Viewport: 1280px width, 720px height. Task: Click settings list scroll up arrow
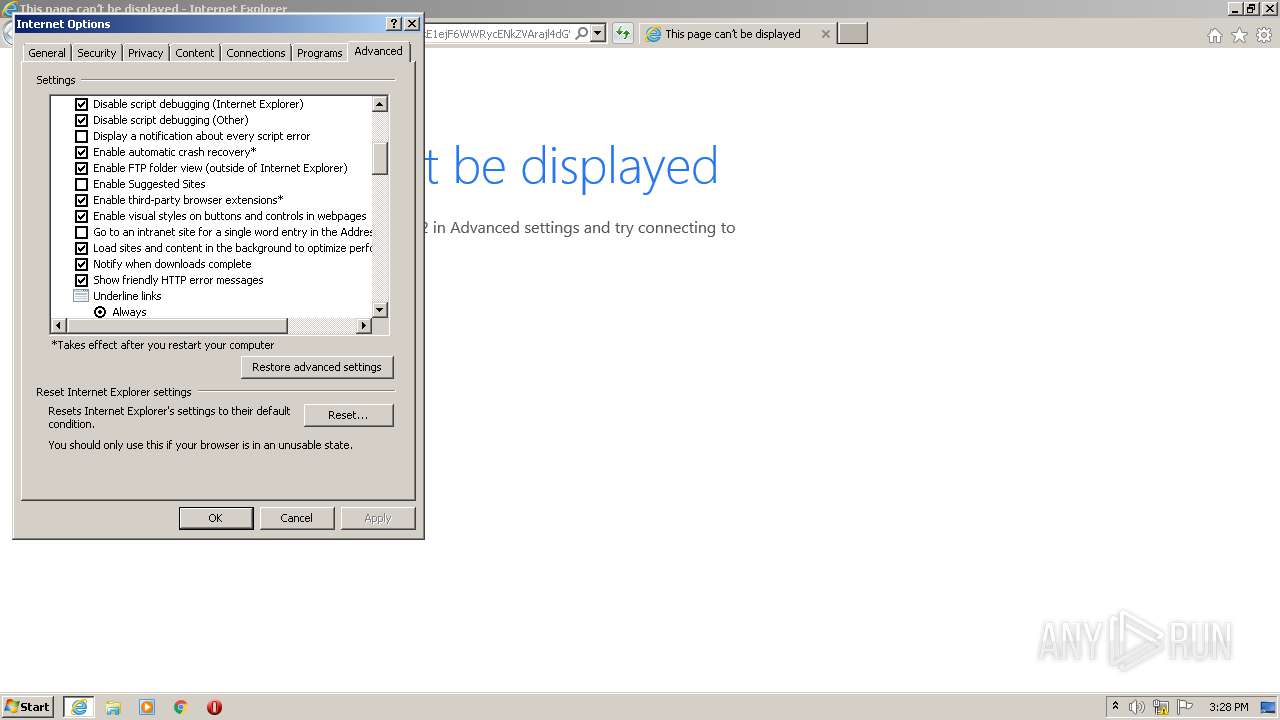pos(380,104)
